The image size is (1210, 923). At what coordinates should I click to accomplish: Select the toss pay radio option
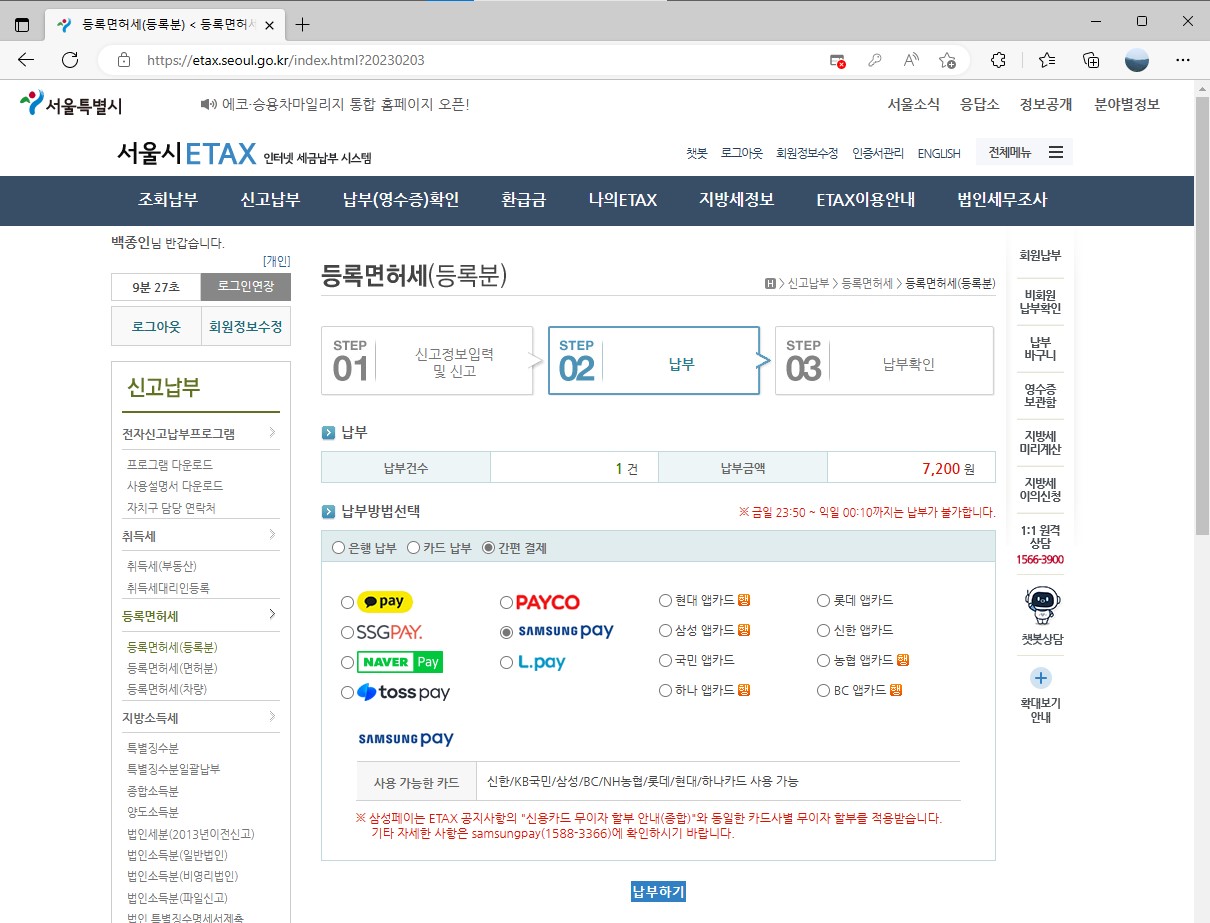347,692
